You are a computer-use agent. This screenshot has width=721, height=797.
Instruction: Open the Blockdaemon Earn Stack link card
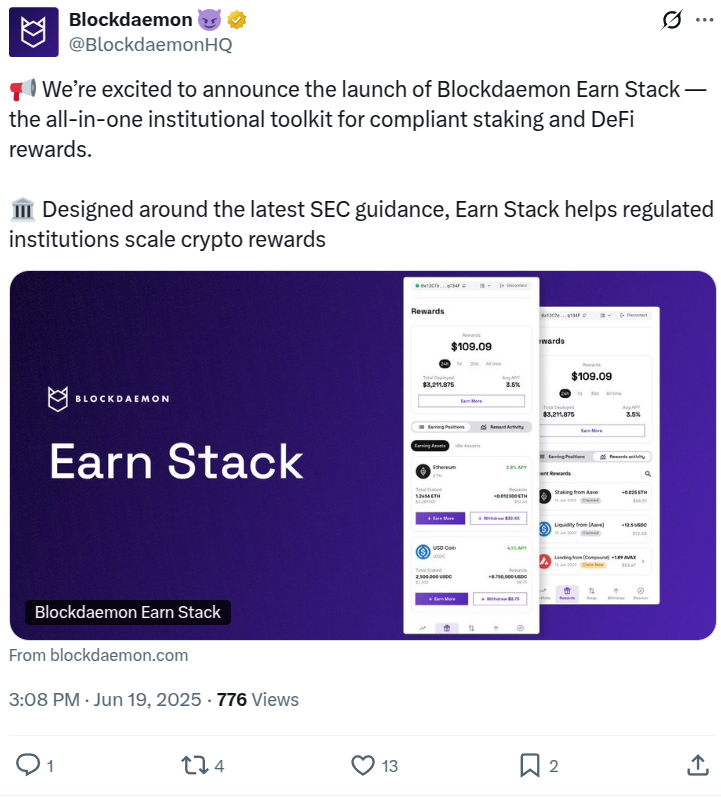pyautogui.click(x=363, y=455)
